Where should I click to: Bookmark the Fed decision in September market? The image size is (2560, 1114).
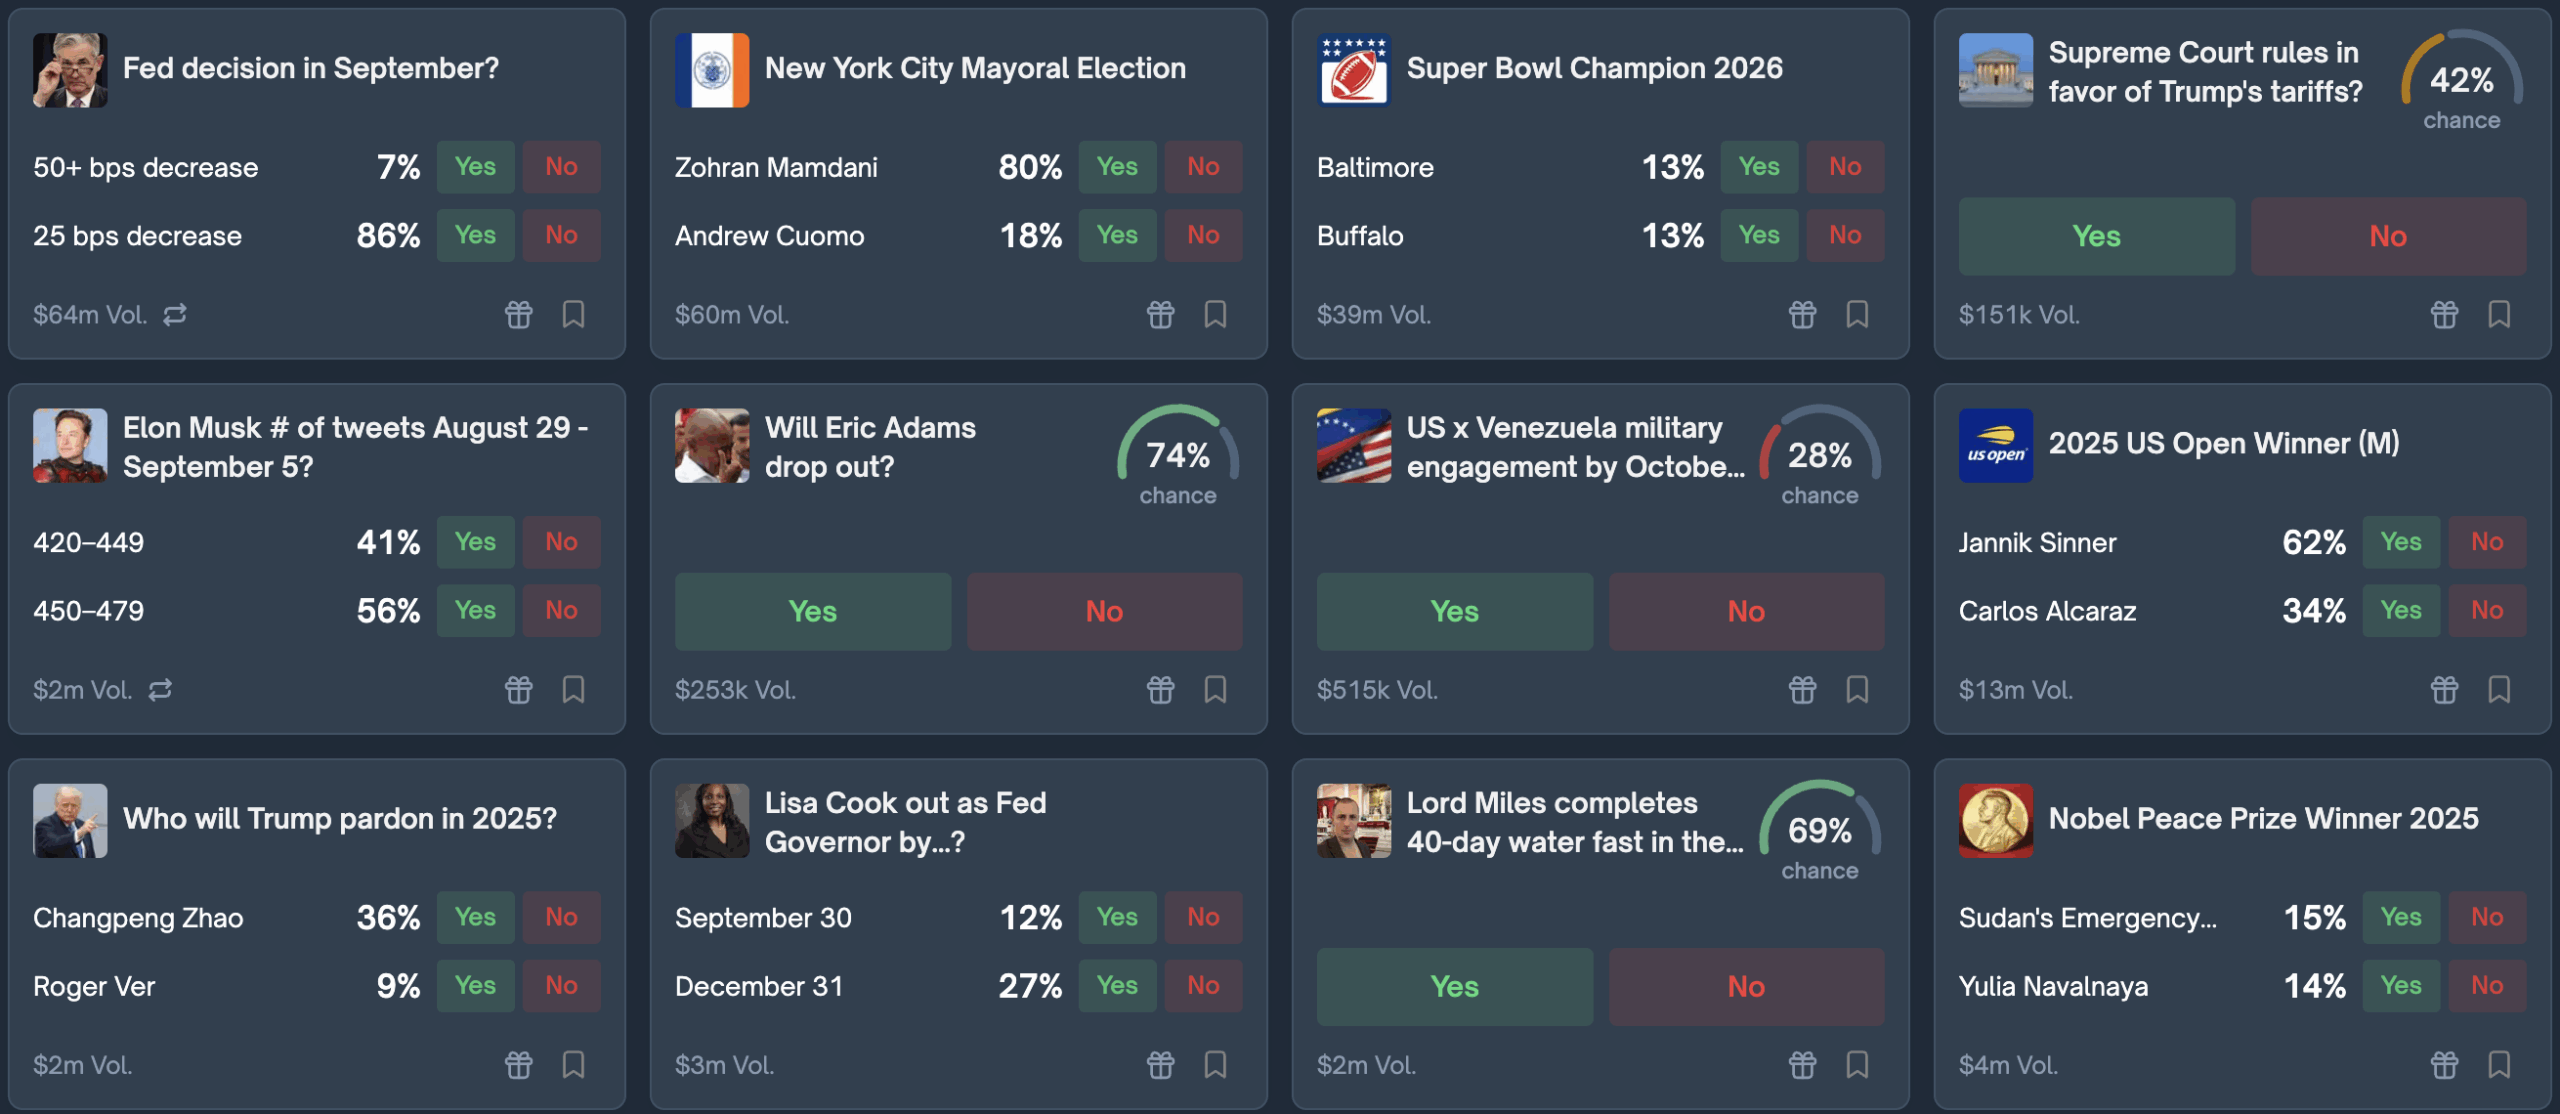point(573,315)
